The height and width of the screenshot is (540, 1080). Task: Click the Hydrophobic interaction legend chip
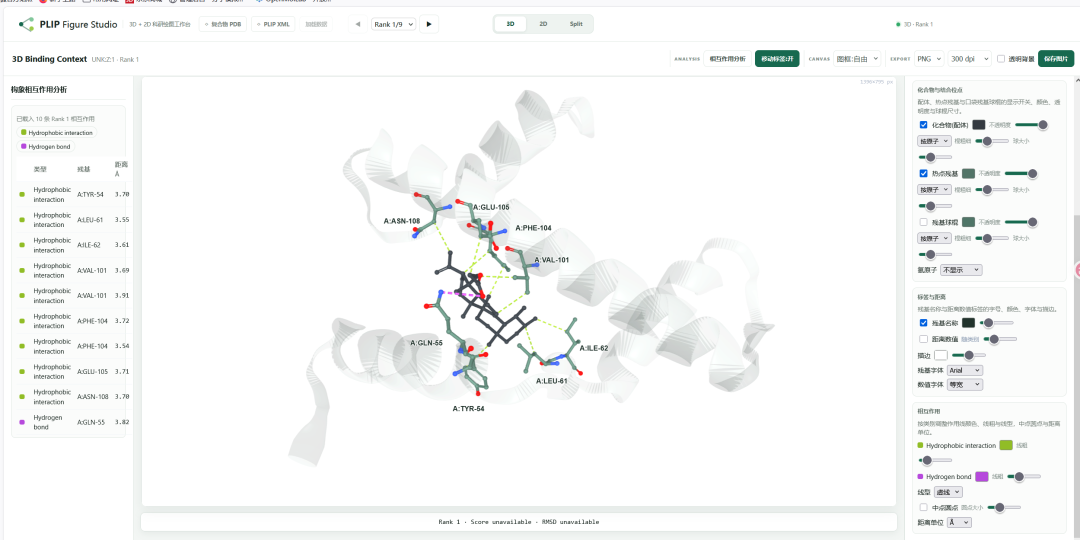click(x=58, y=132)
